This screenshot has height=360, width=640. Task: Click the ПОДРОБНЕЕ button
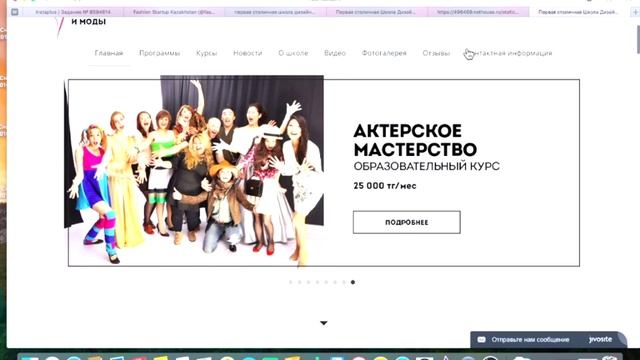(x=407, y=222)
